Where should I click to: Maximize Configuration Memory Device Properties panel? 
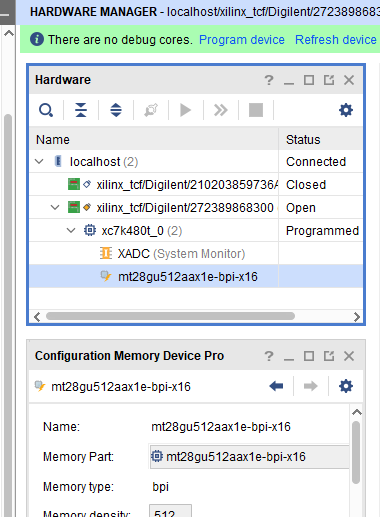[309, 356]
